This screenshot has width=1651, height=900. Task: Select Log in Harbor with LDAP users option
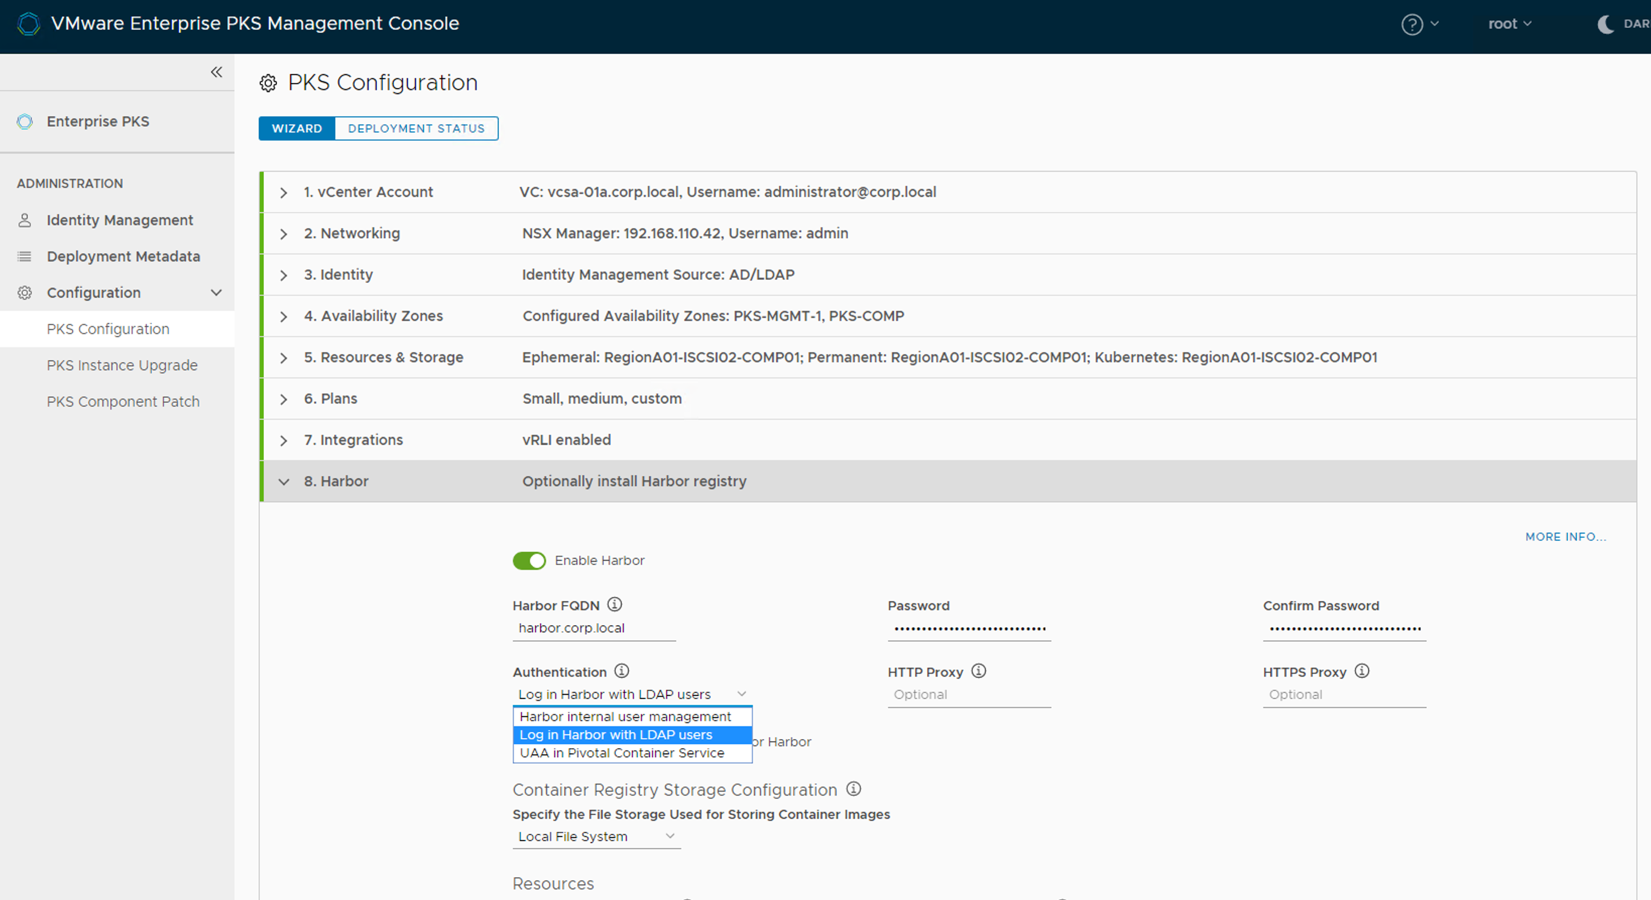[x=632, y=735]
